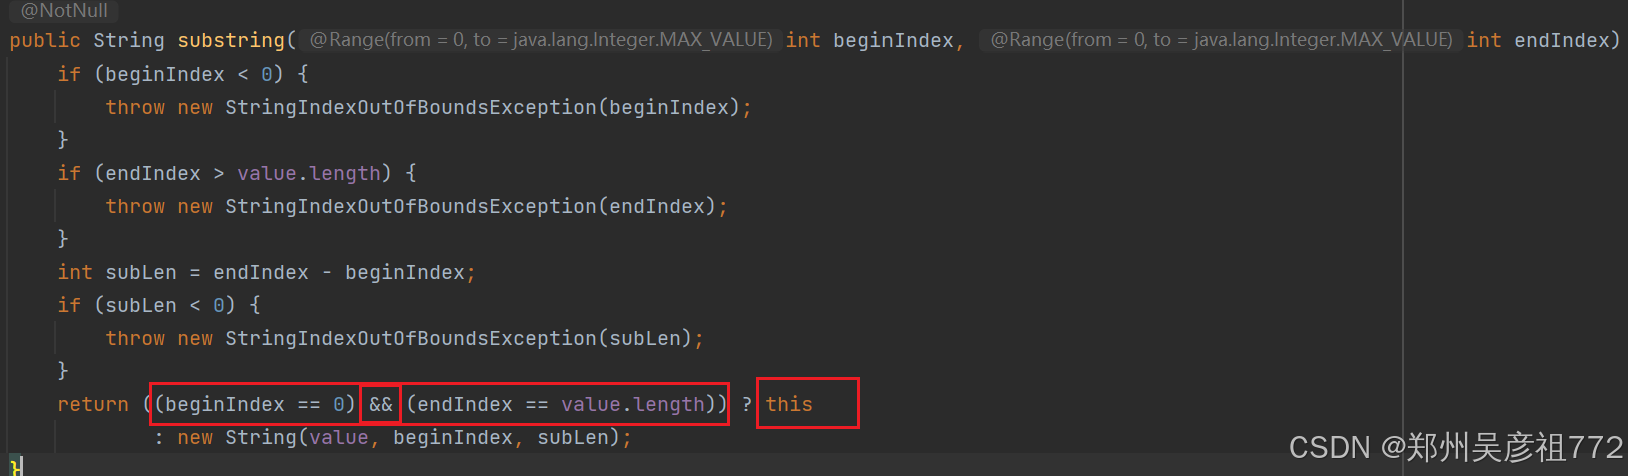Collapse the closing brace after the beginIndex check

pos(63,140)
